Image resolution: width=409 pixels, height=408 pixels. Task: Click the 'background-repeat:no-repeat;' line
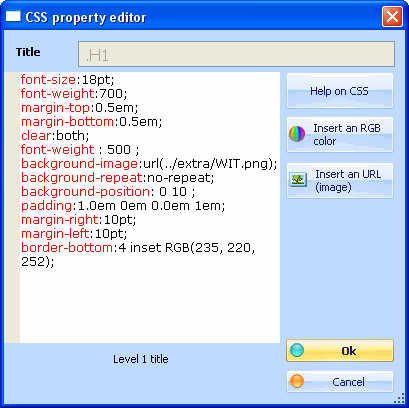[118, 178]
